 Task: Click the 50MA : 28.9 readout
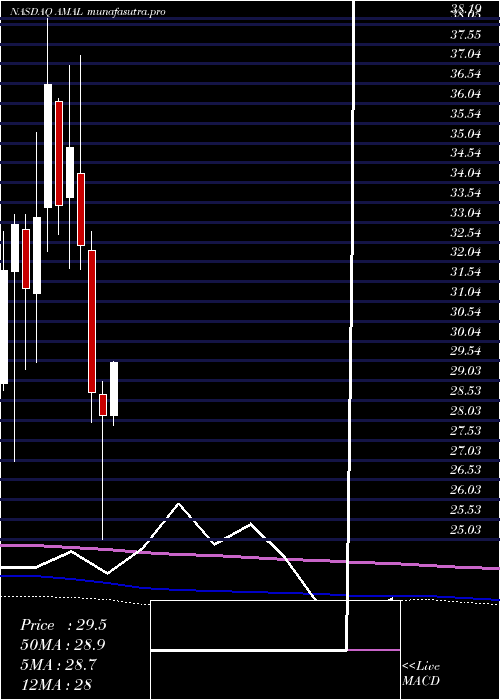pos(63,645)
